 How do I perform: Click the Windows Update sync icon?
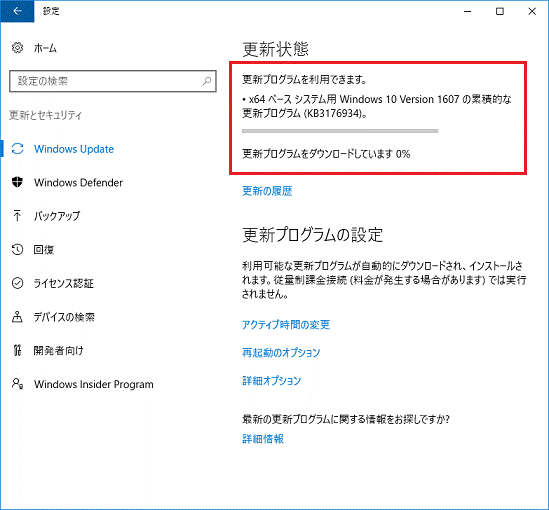(x=18, y=149)
